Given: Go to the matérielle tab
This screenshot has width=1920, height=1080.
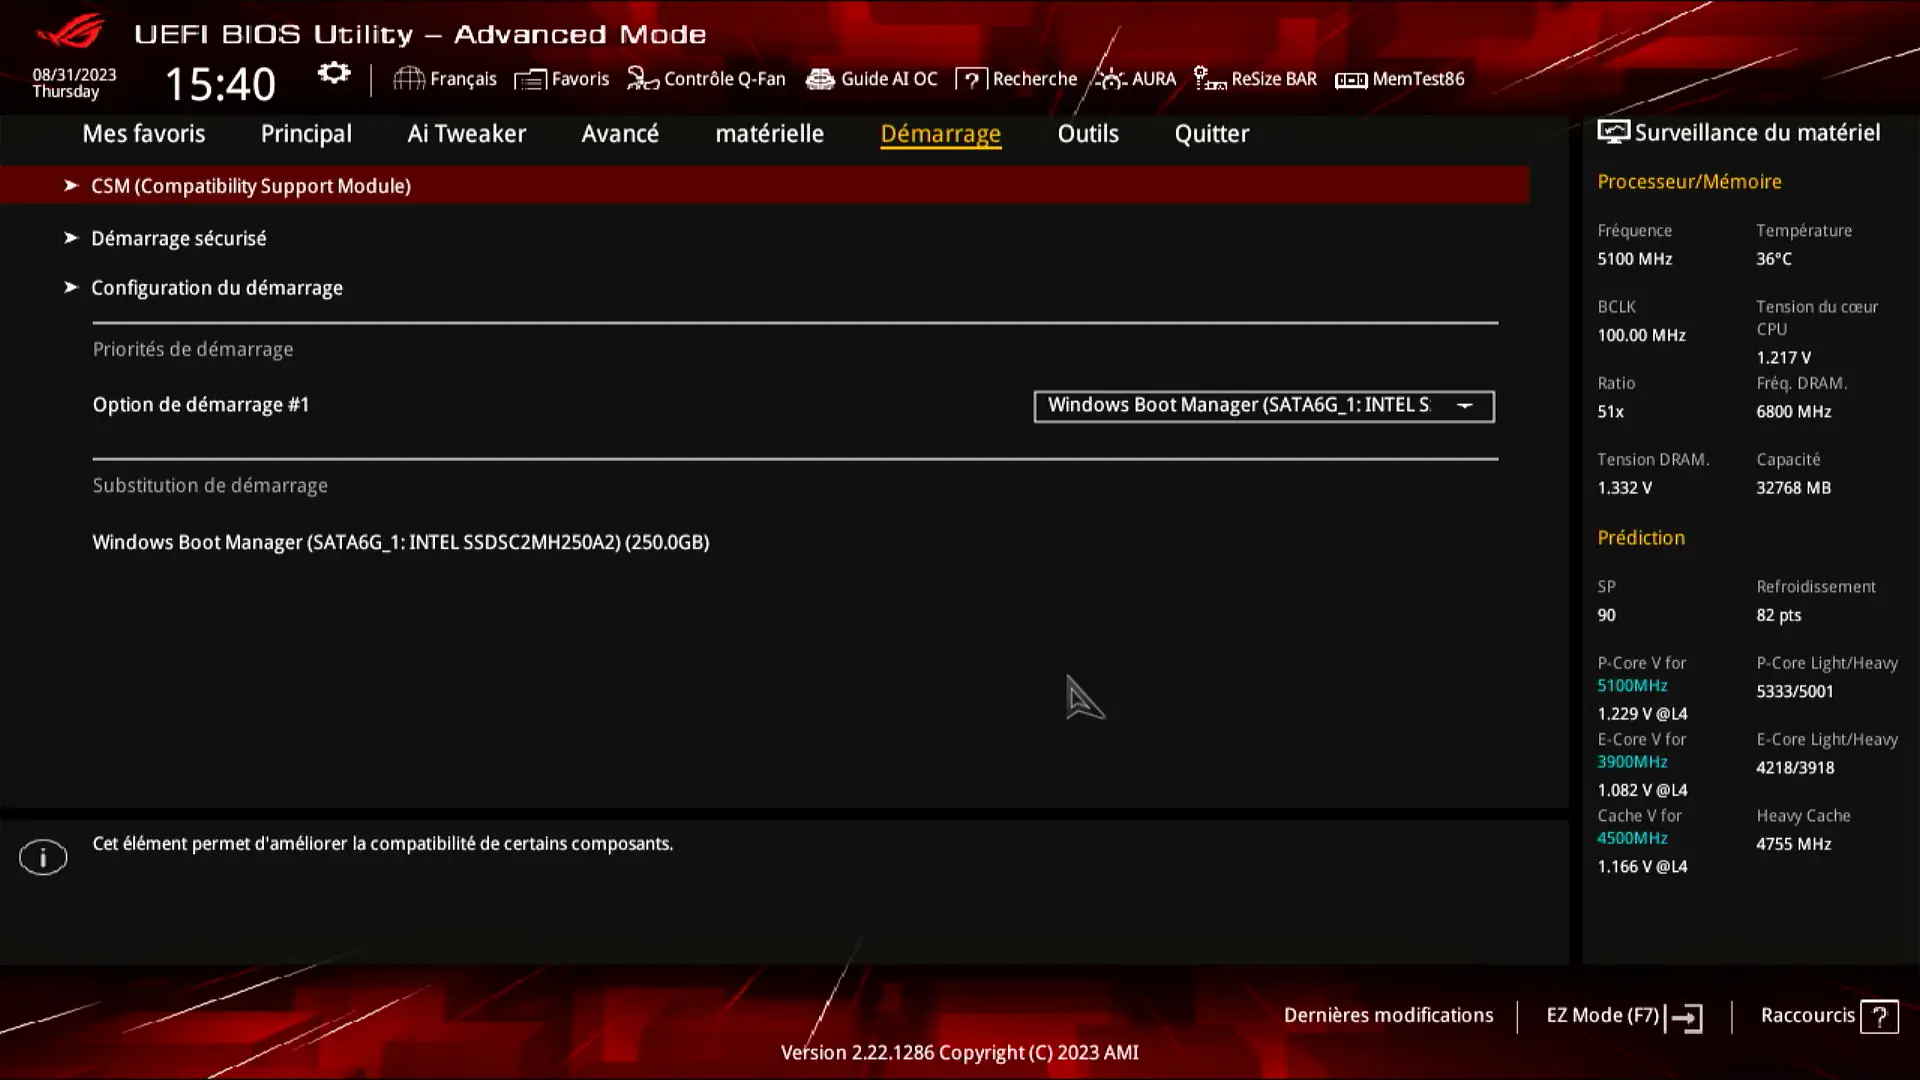Looking at the screenshot, I should click(769, 133).
